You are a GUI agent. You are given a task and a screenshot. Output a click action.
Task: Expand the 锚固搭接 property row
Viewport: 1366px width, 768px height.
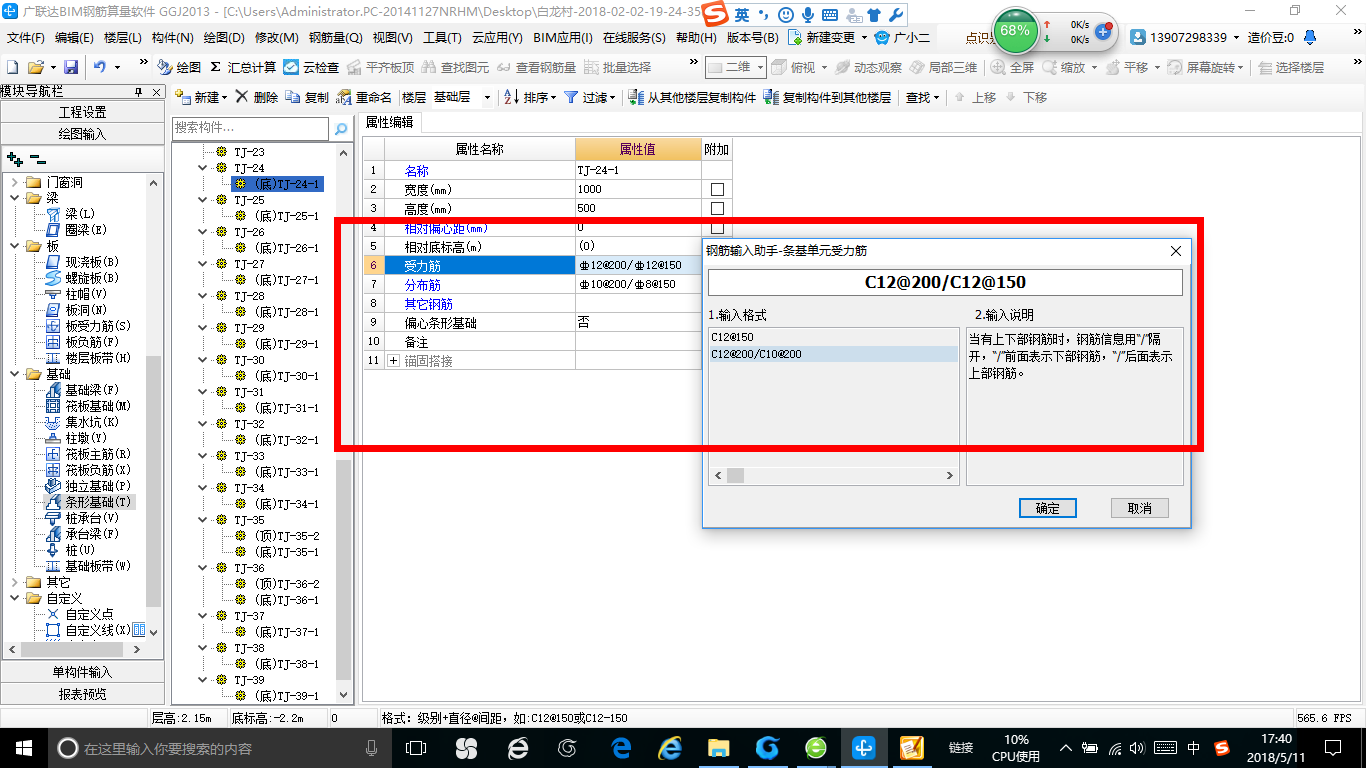pos(394,361)
